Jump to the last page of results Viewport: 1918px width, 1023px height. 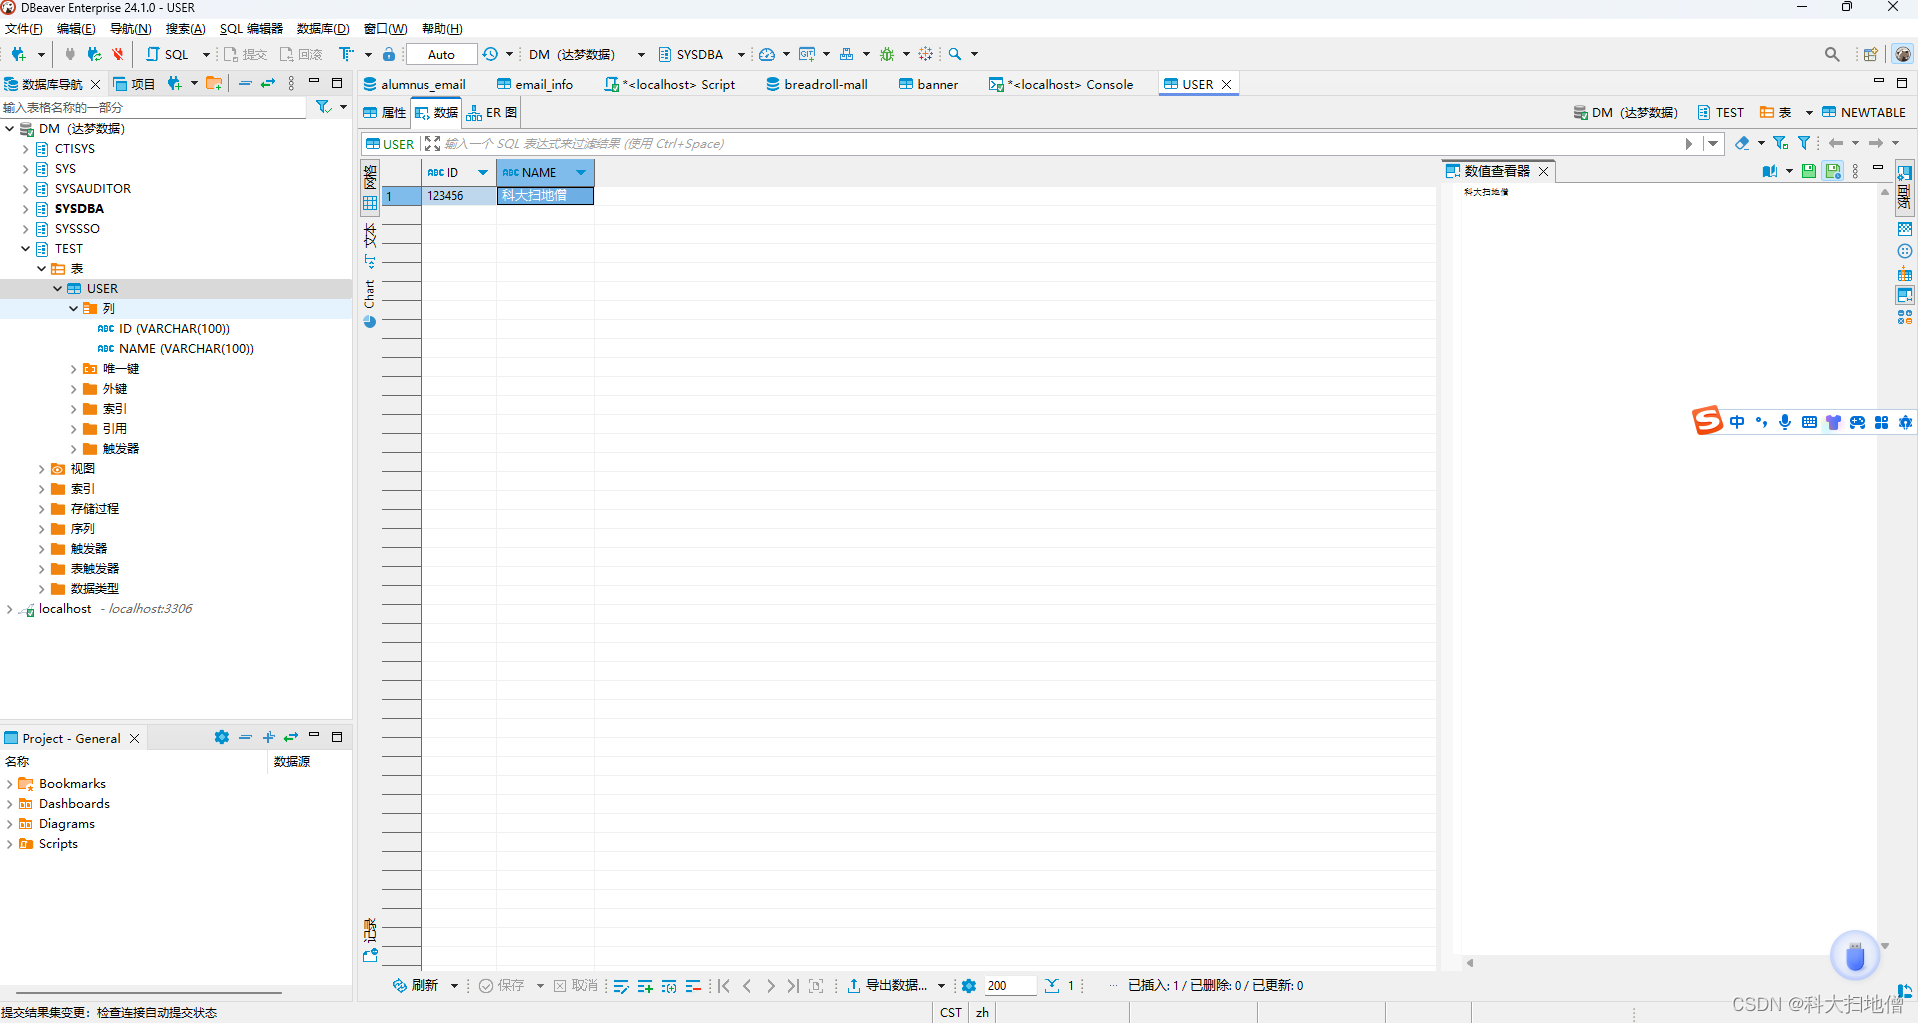pyautogui.click(x=793, y=986)
